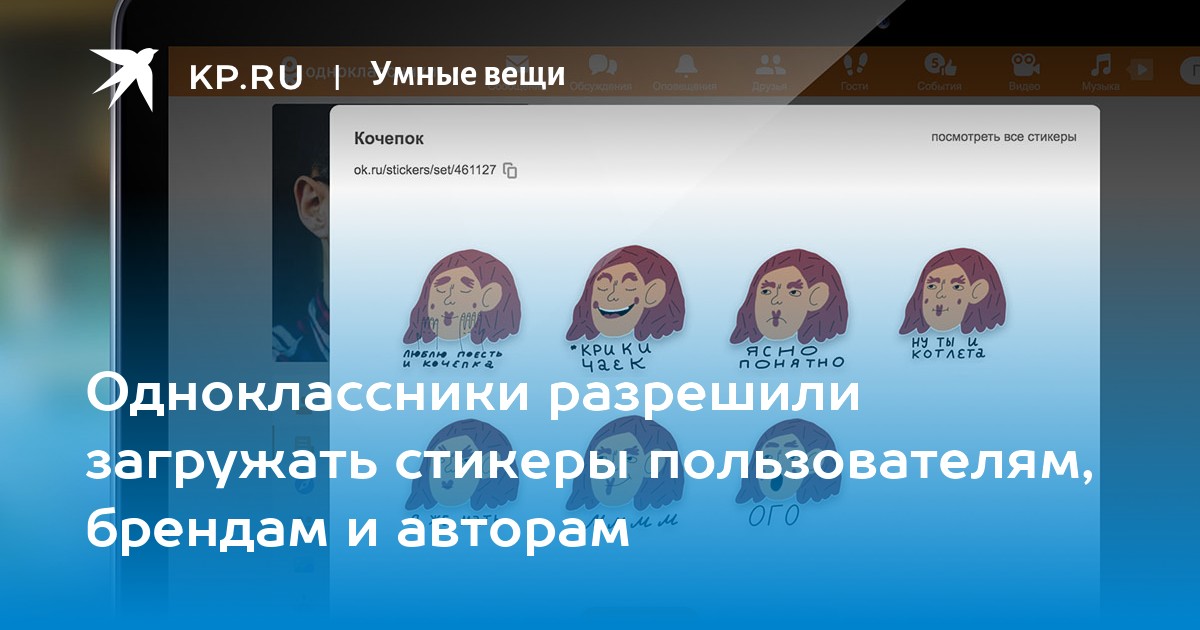
Task: Copy the sticker set link icon
Action: 510,170
